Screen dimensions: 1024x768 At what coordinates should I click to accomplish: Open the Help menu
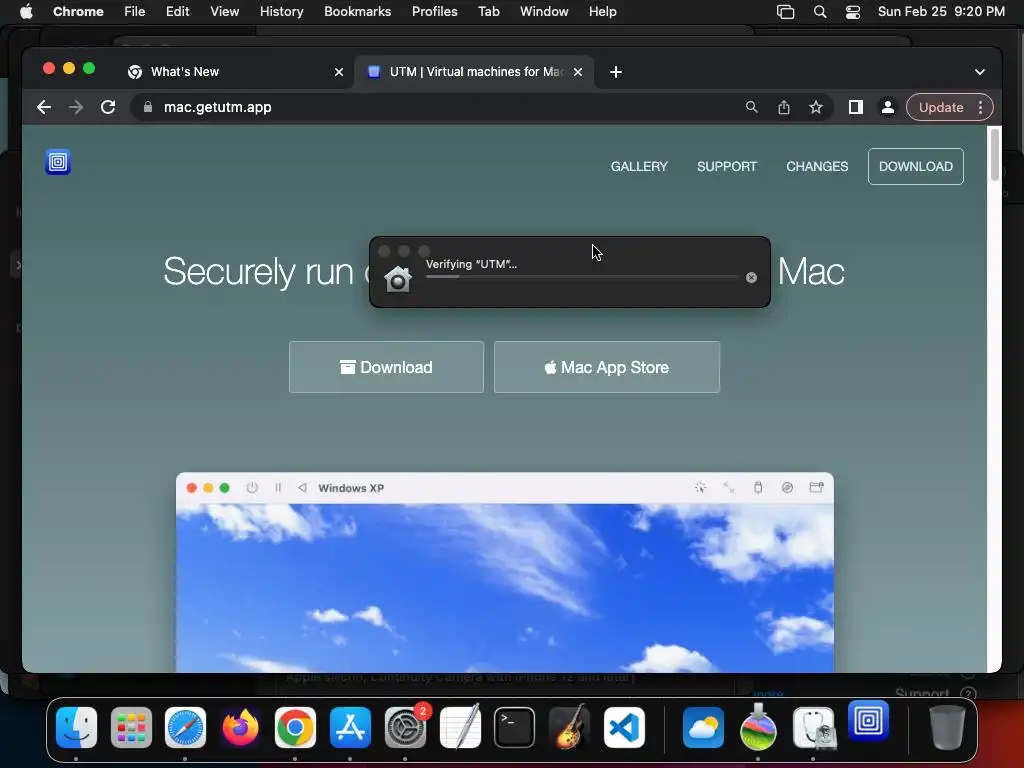602,12
